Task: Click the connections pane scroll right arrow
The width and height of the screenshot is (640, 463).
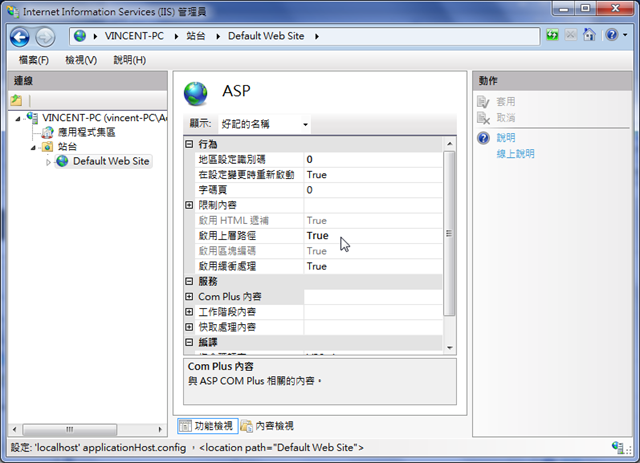Action: 160,430
